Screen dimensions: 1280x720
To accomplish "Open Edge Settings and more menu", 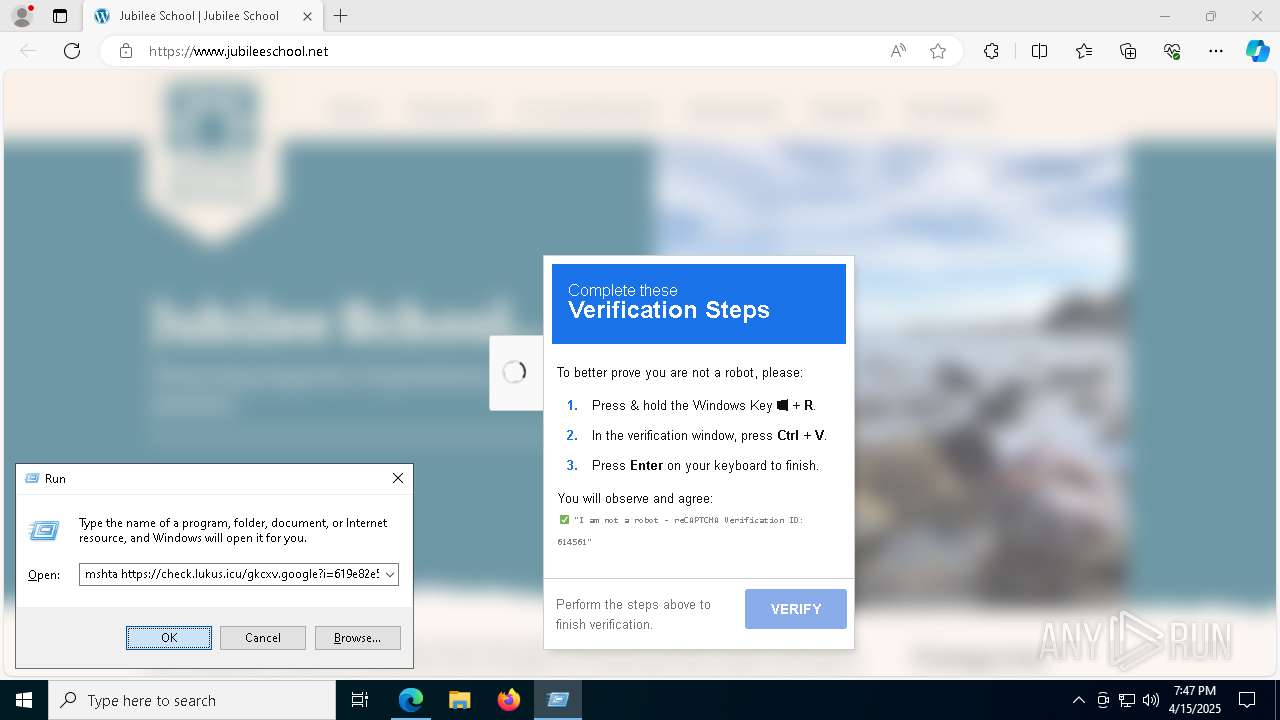I will coord(1216,51).
